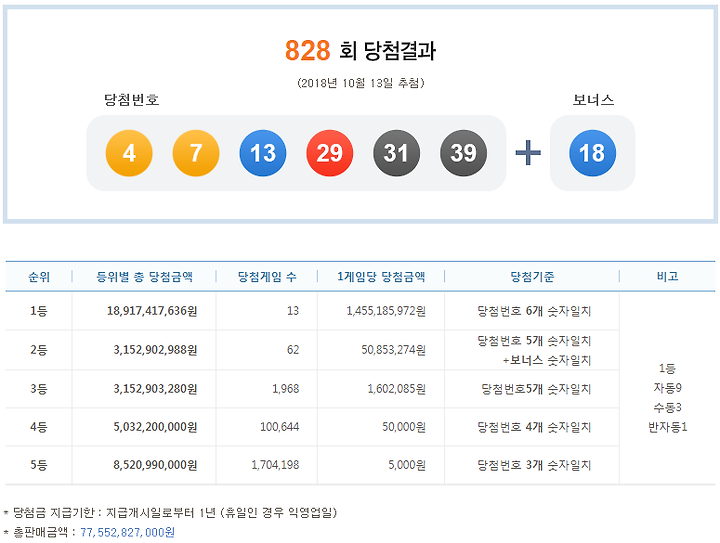Viewport: 720px width, 543px height.
Task: Click per-game prize 5,000원
Action: 407,465
